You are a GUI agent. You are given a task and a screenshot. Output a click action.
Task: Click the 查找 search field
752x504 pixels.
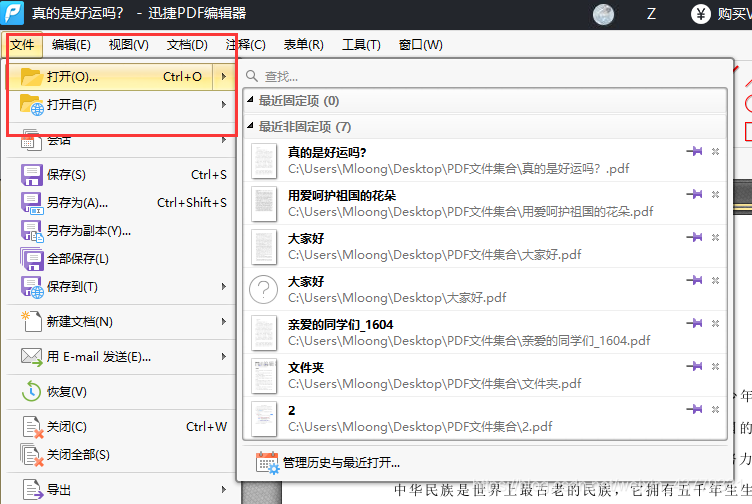(485, 76)
